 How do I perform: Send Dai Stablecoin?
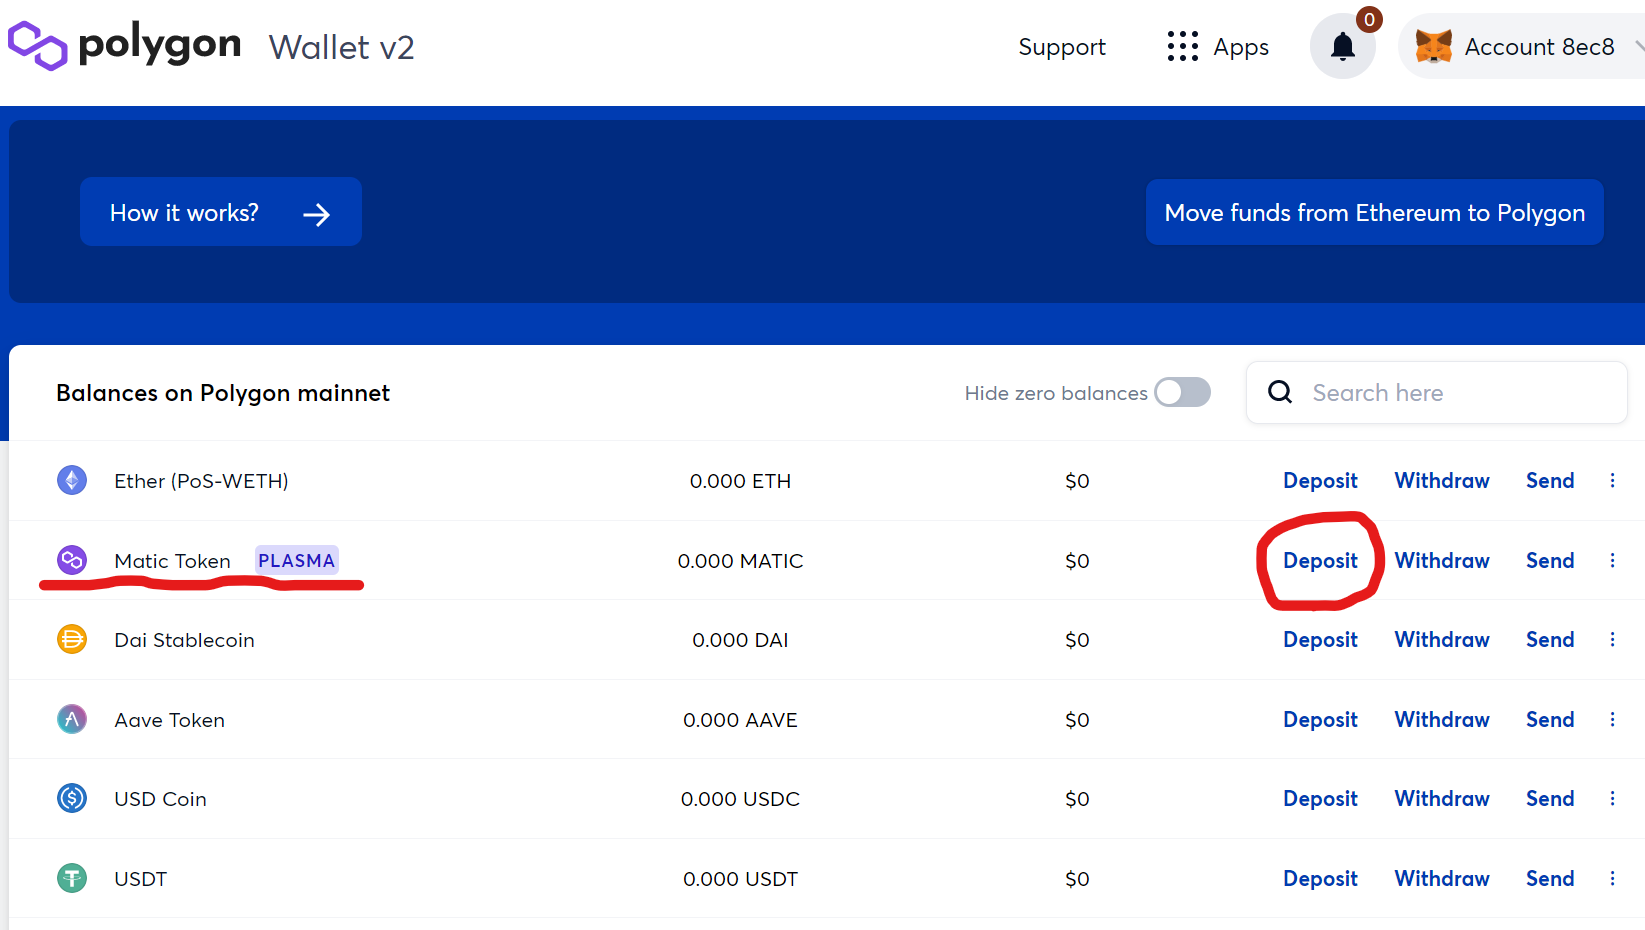click(1550, 639)
